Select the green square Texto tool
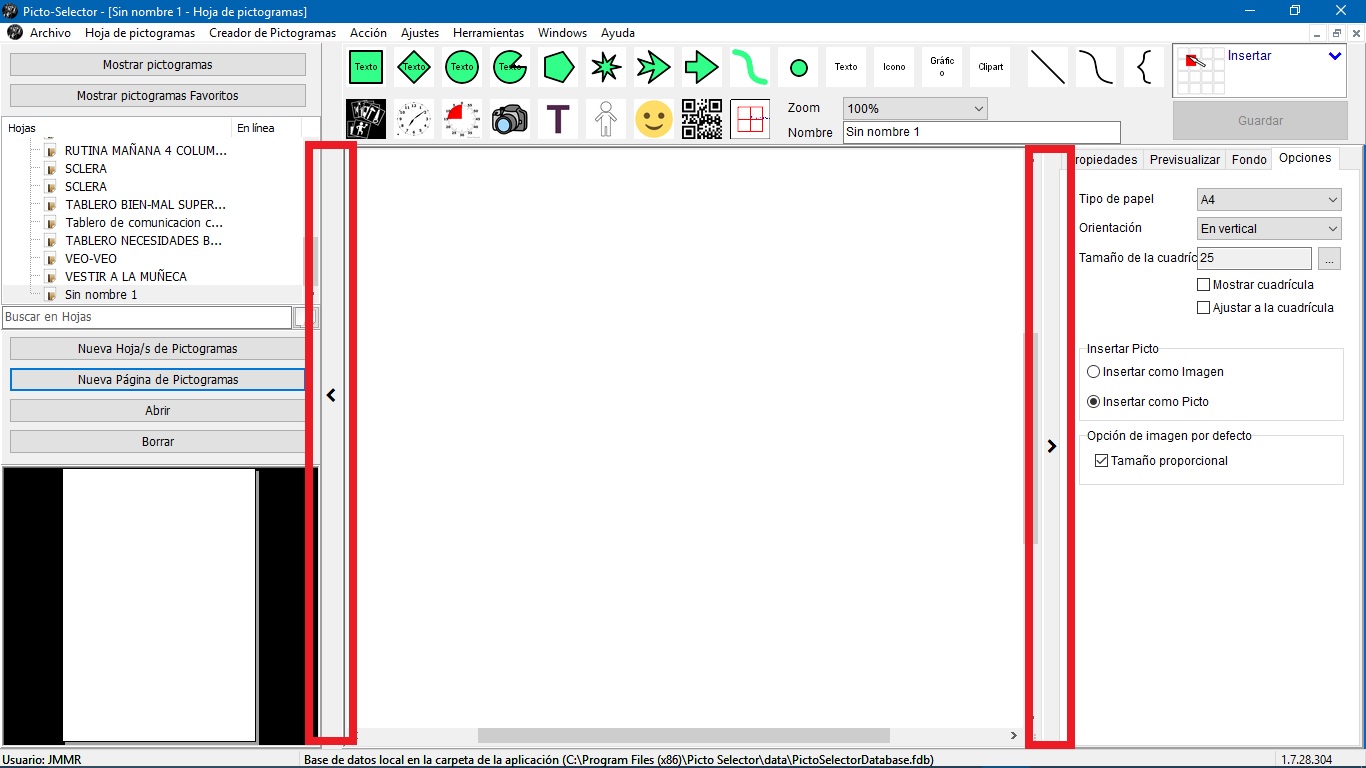This screenshot has height=768, width=1366. pyautogui.click(x=365, y=67)
